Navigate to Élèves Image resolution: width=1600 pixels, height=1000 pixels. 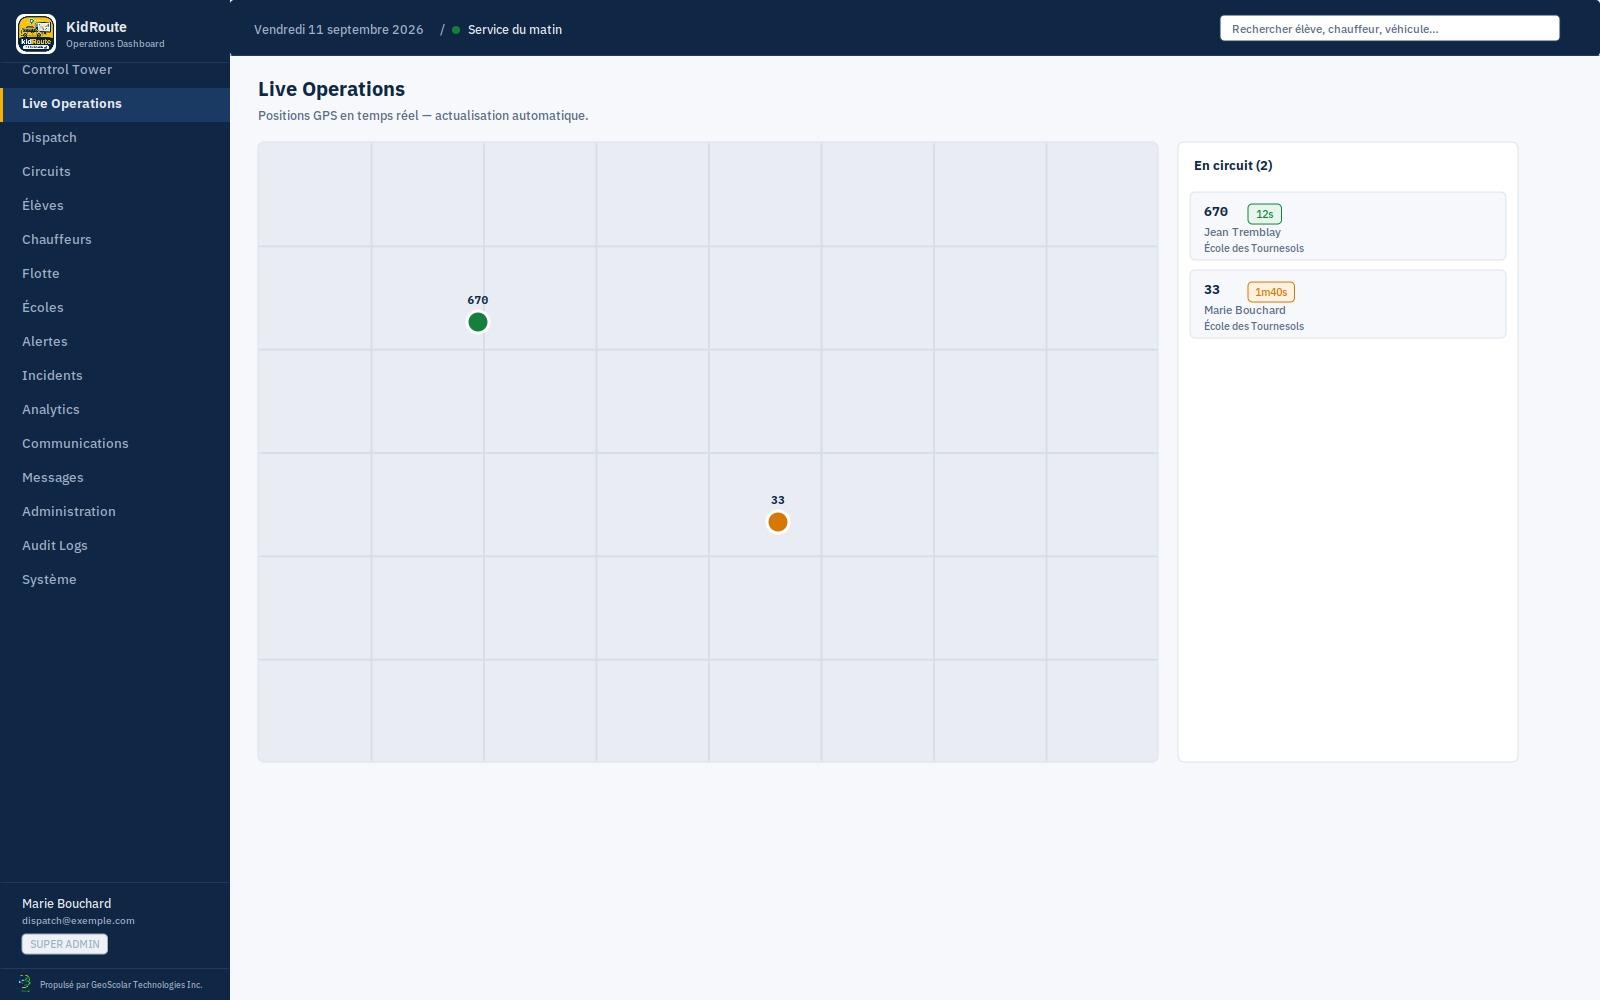click(x=115, y=206)
